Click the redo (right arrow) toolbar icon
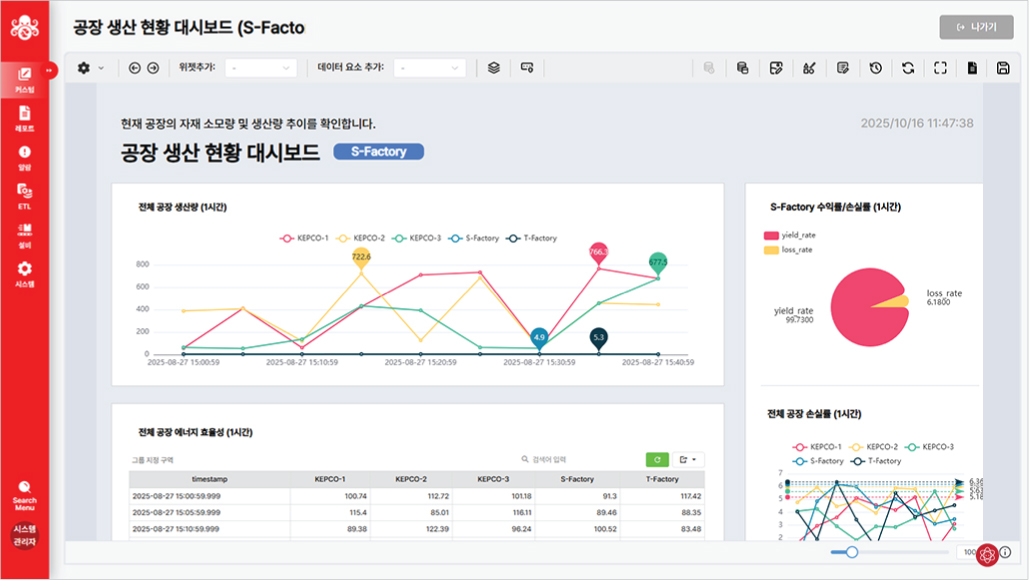The width and height of the screenshot is (1029, 580). pyautogui.click(x=153, y=68)
